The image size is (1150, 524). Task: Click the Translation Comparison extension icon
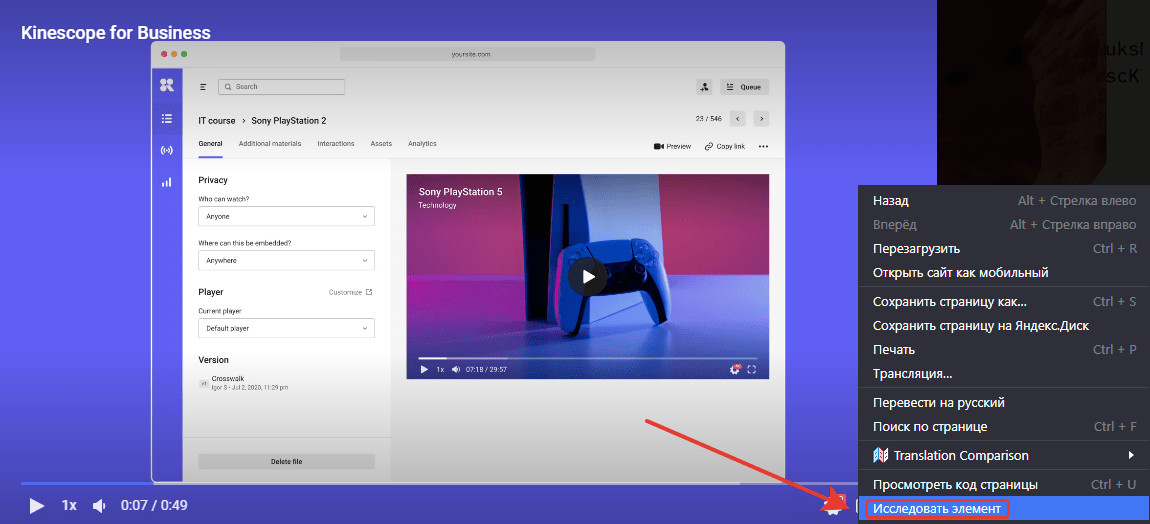(x=881, y=456)
